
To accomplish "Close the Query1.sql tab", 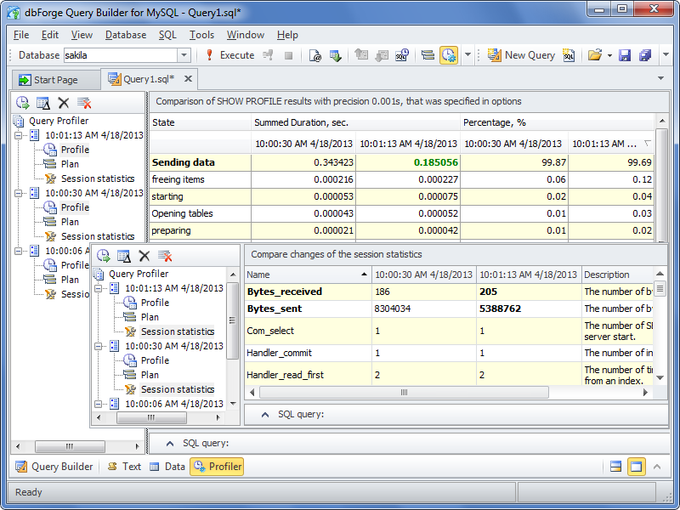I will [188, 79].
